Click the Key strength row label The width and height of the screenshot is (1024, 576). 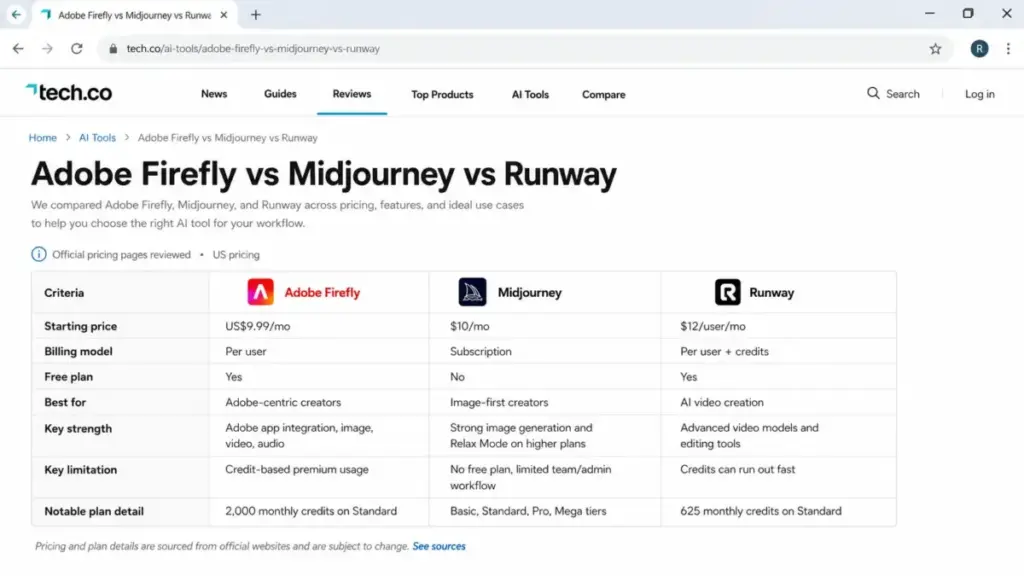click(78, 428)
